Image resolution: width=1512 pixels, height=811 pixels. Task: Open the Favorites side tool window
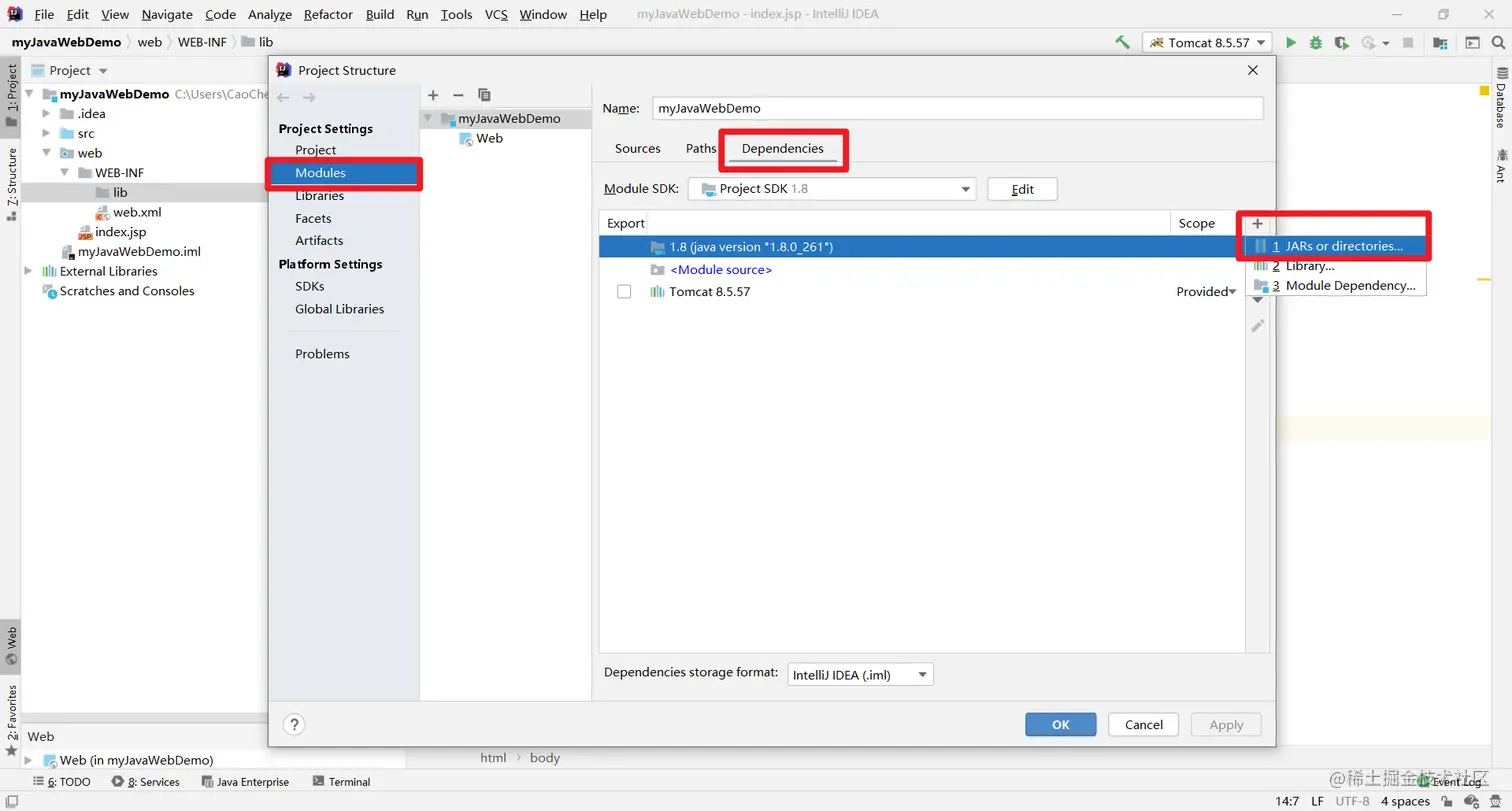[x=12, y=720]
